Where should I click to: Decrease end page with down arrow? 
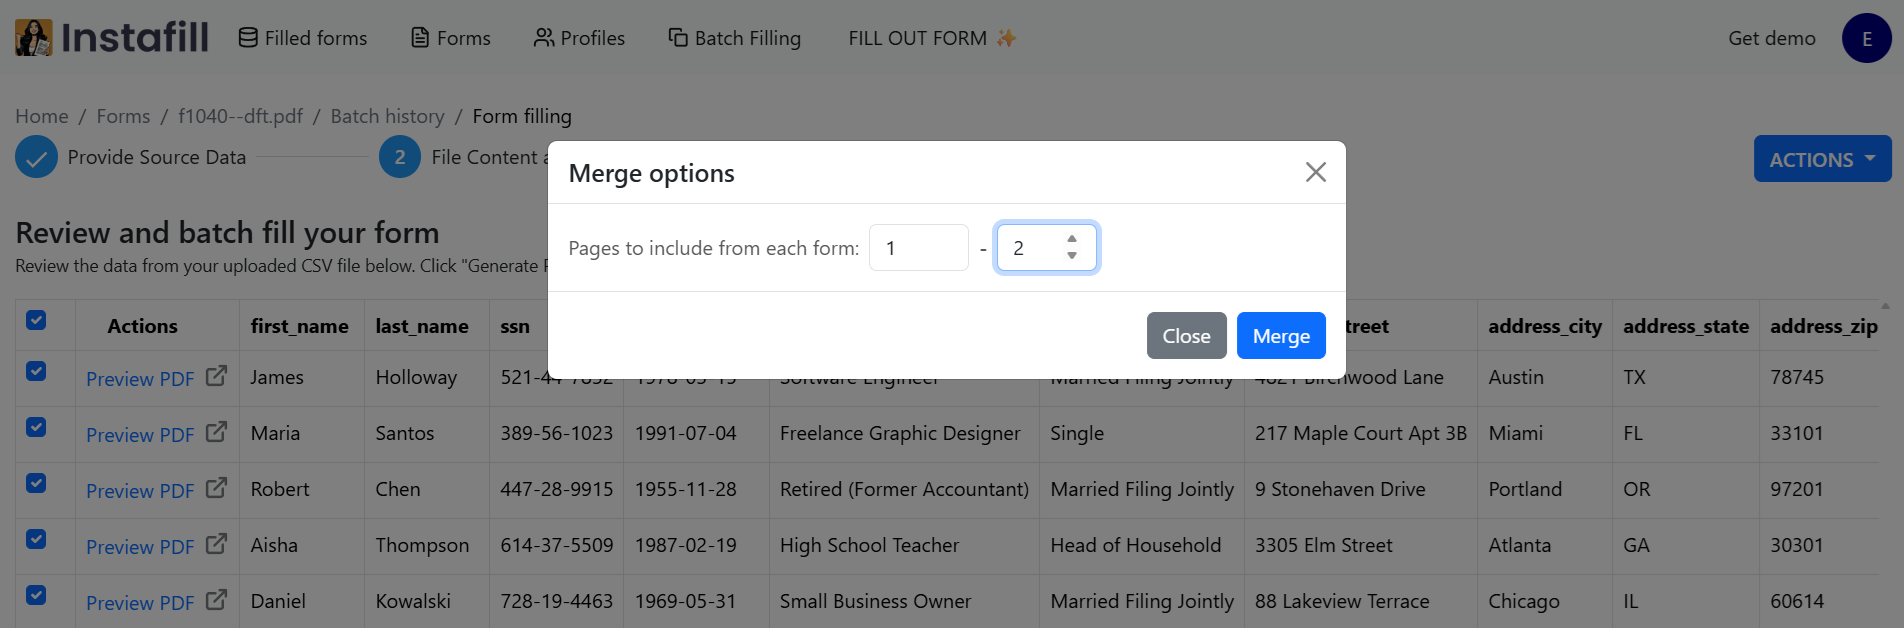pos(1072,256)
